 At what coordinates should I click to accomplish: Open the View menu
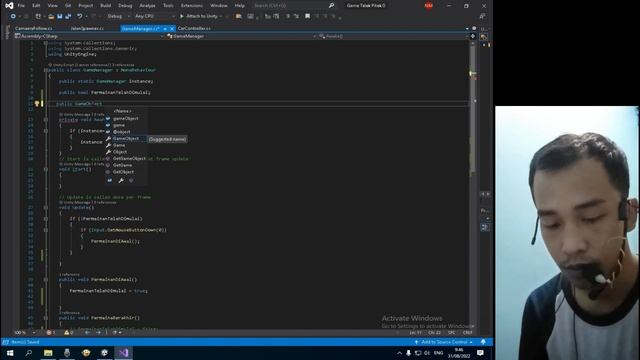coord(53,6)
